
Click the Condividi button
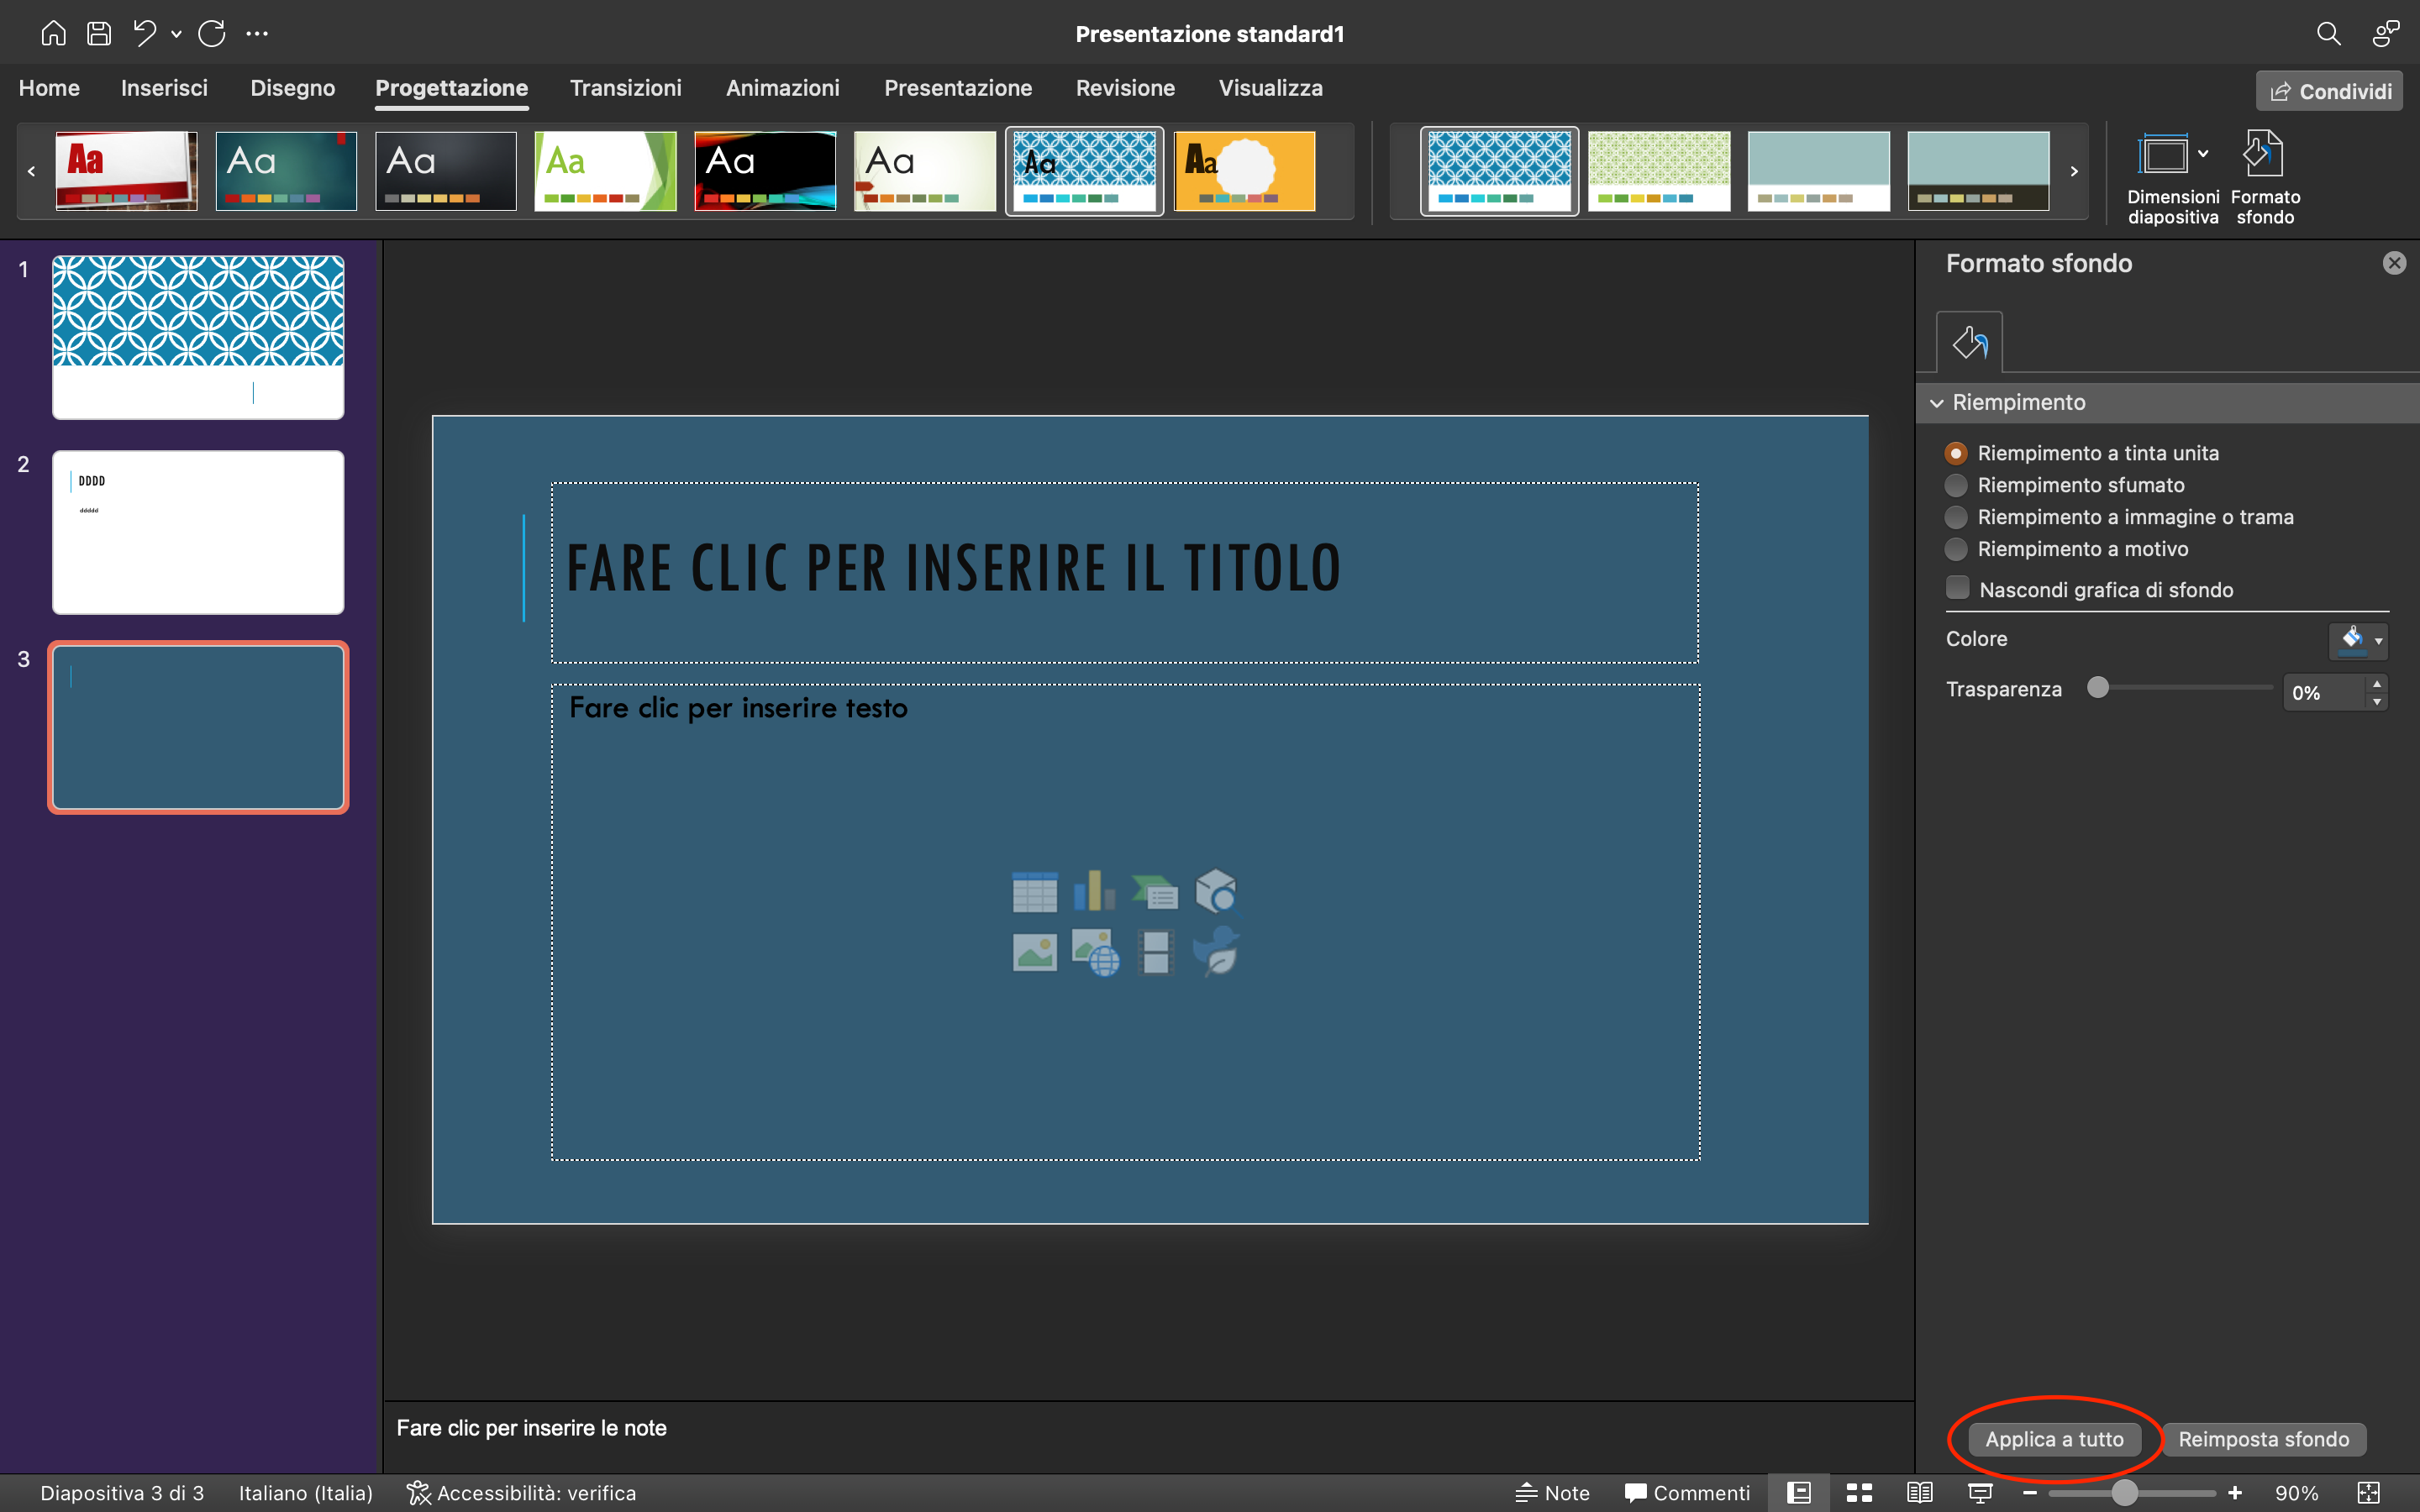2328,90
